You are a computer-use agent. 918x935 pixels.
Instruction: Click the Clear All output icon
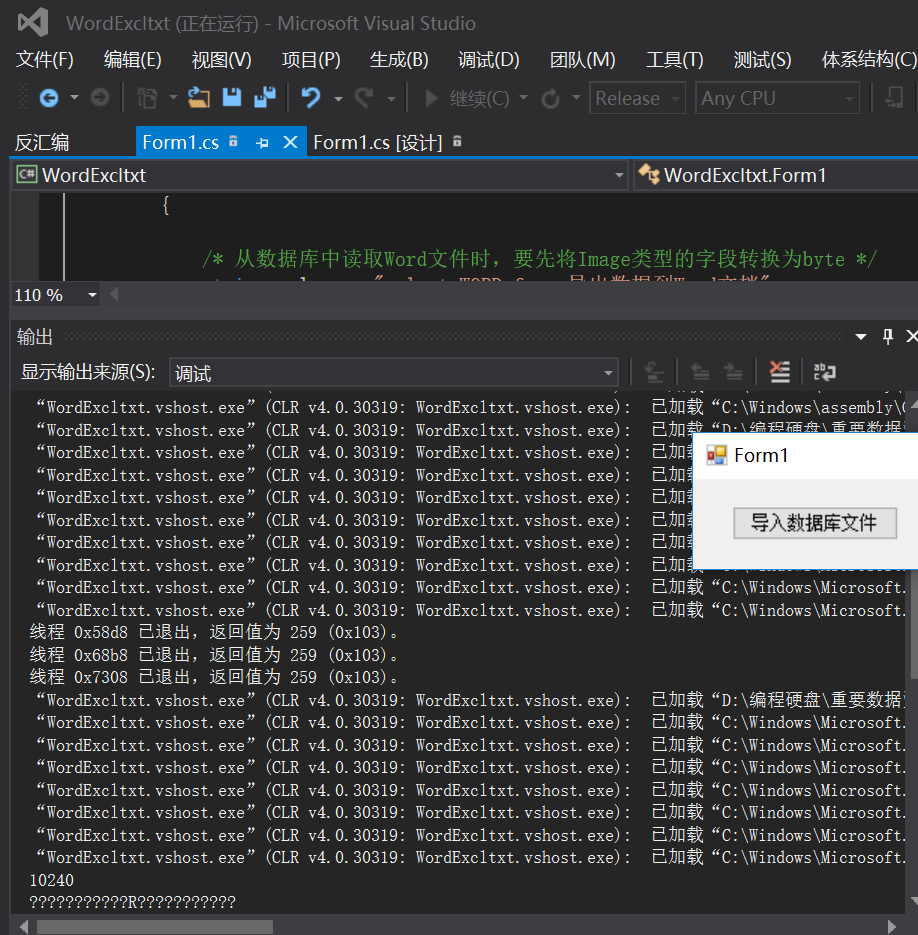[780, 372]
